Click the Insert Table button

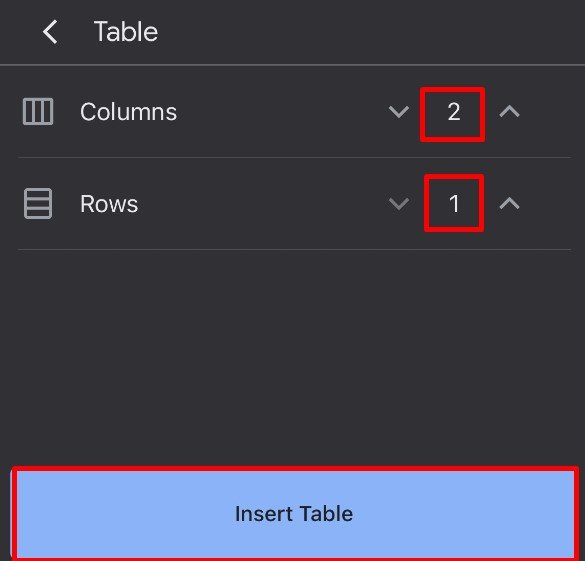[x=295, y=514]
